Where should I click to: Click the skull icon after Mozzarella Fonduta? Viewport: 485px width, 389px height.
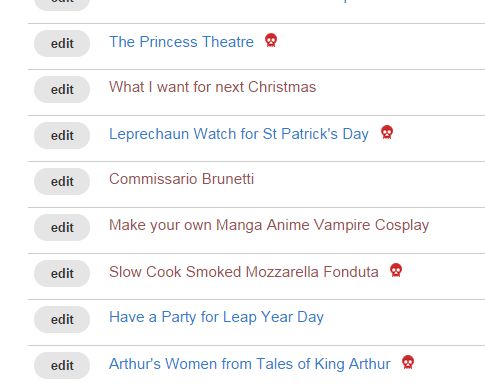[x=396, y=270]
